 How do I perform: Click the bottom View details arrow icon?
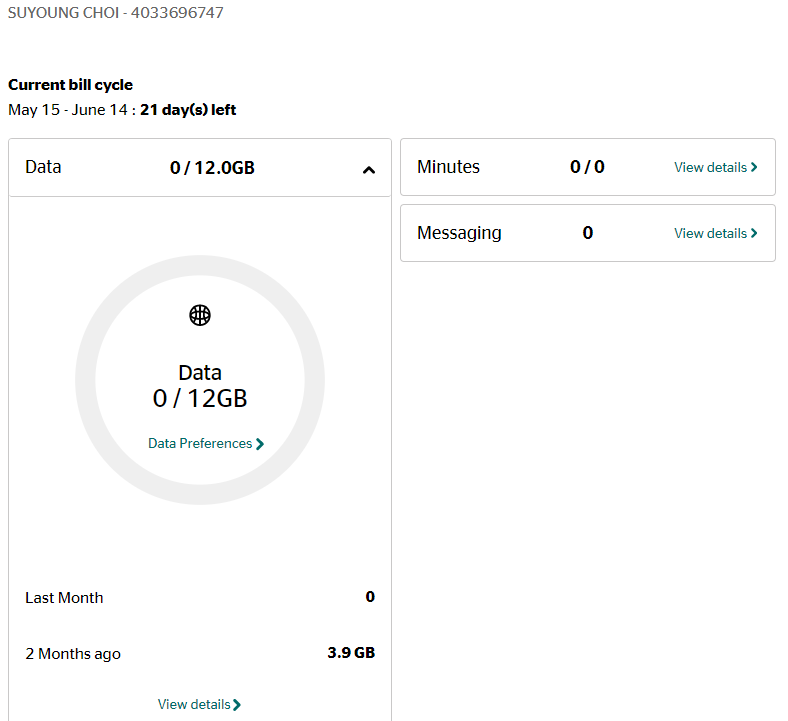click(x=237, y=705)
